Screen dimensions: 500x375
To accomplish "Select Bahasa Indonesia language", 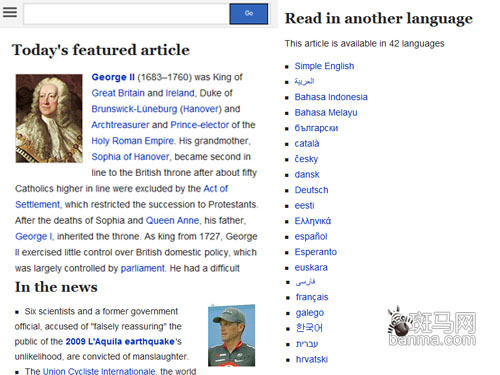I will (331, 97).
